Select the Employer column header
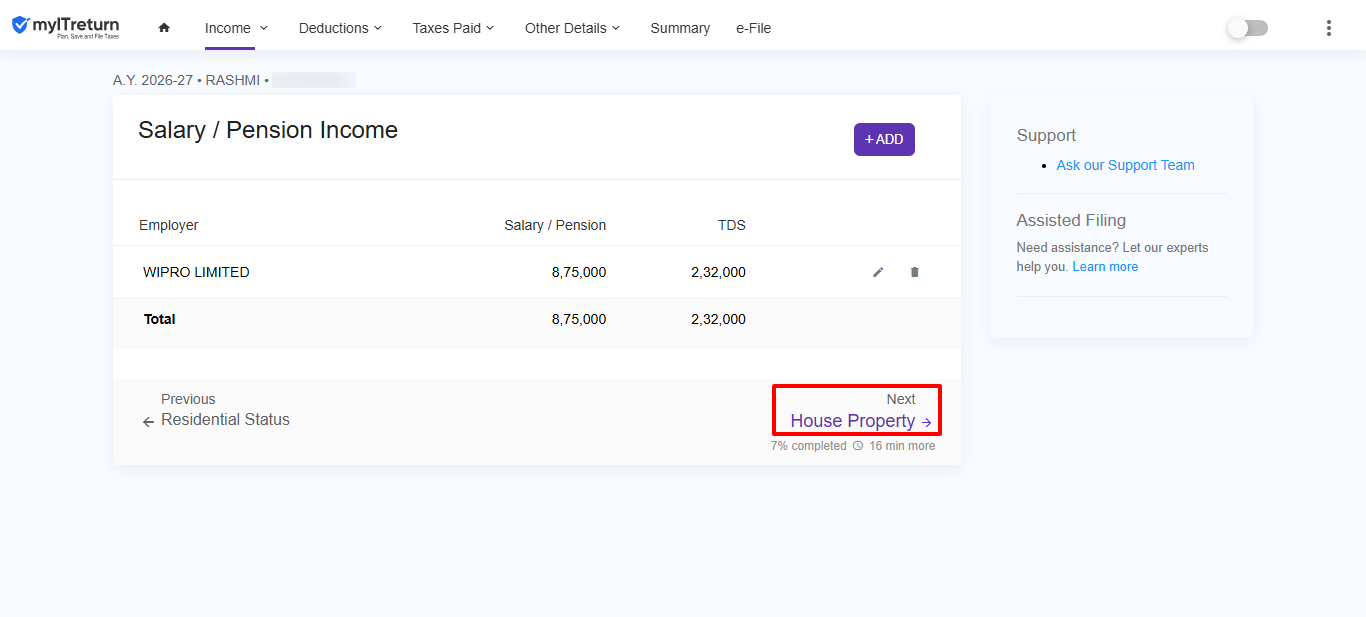Screen dimensions: 1366x617 tap(168, 225)
